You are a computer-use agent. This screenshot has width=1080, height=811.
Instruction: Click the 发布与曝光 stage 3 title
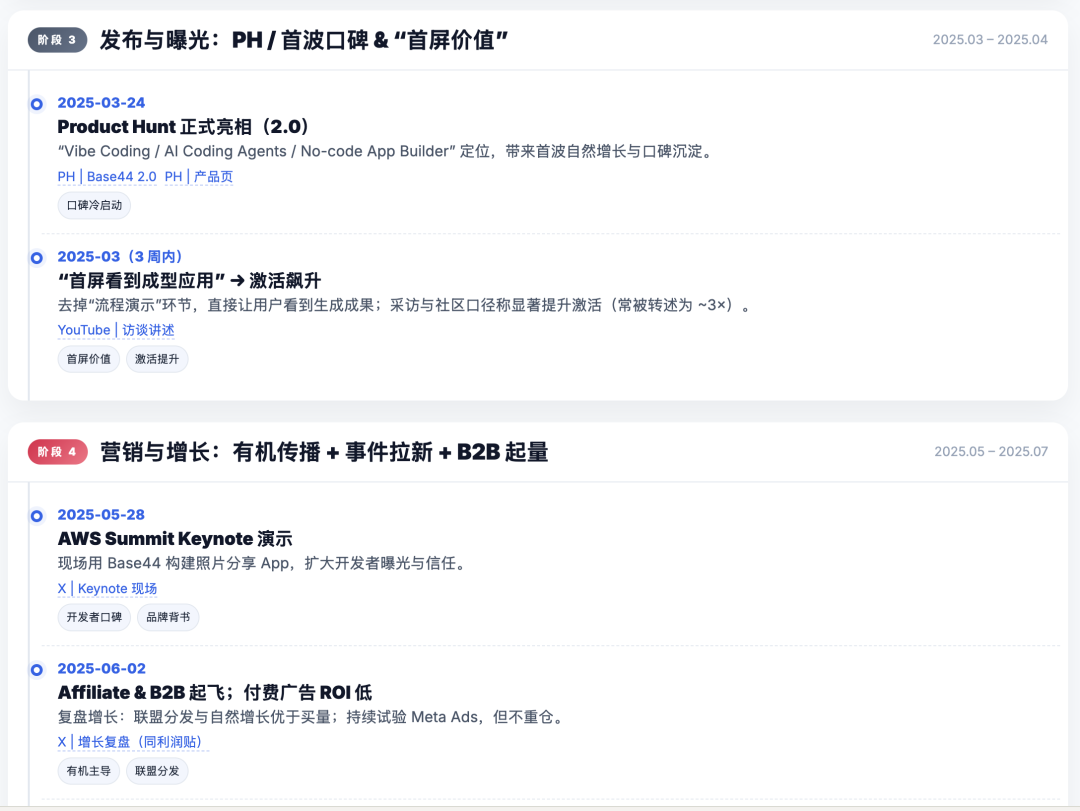coord(304,40)
